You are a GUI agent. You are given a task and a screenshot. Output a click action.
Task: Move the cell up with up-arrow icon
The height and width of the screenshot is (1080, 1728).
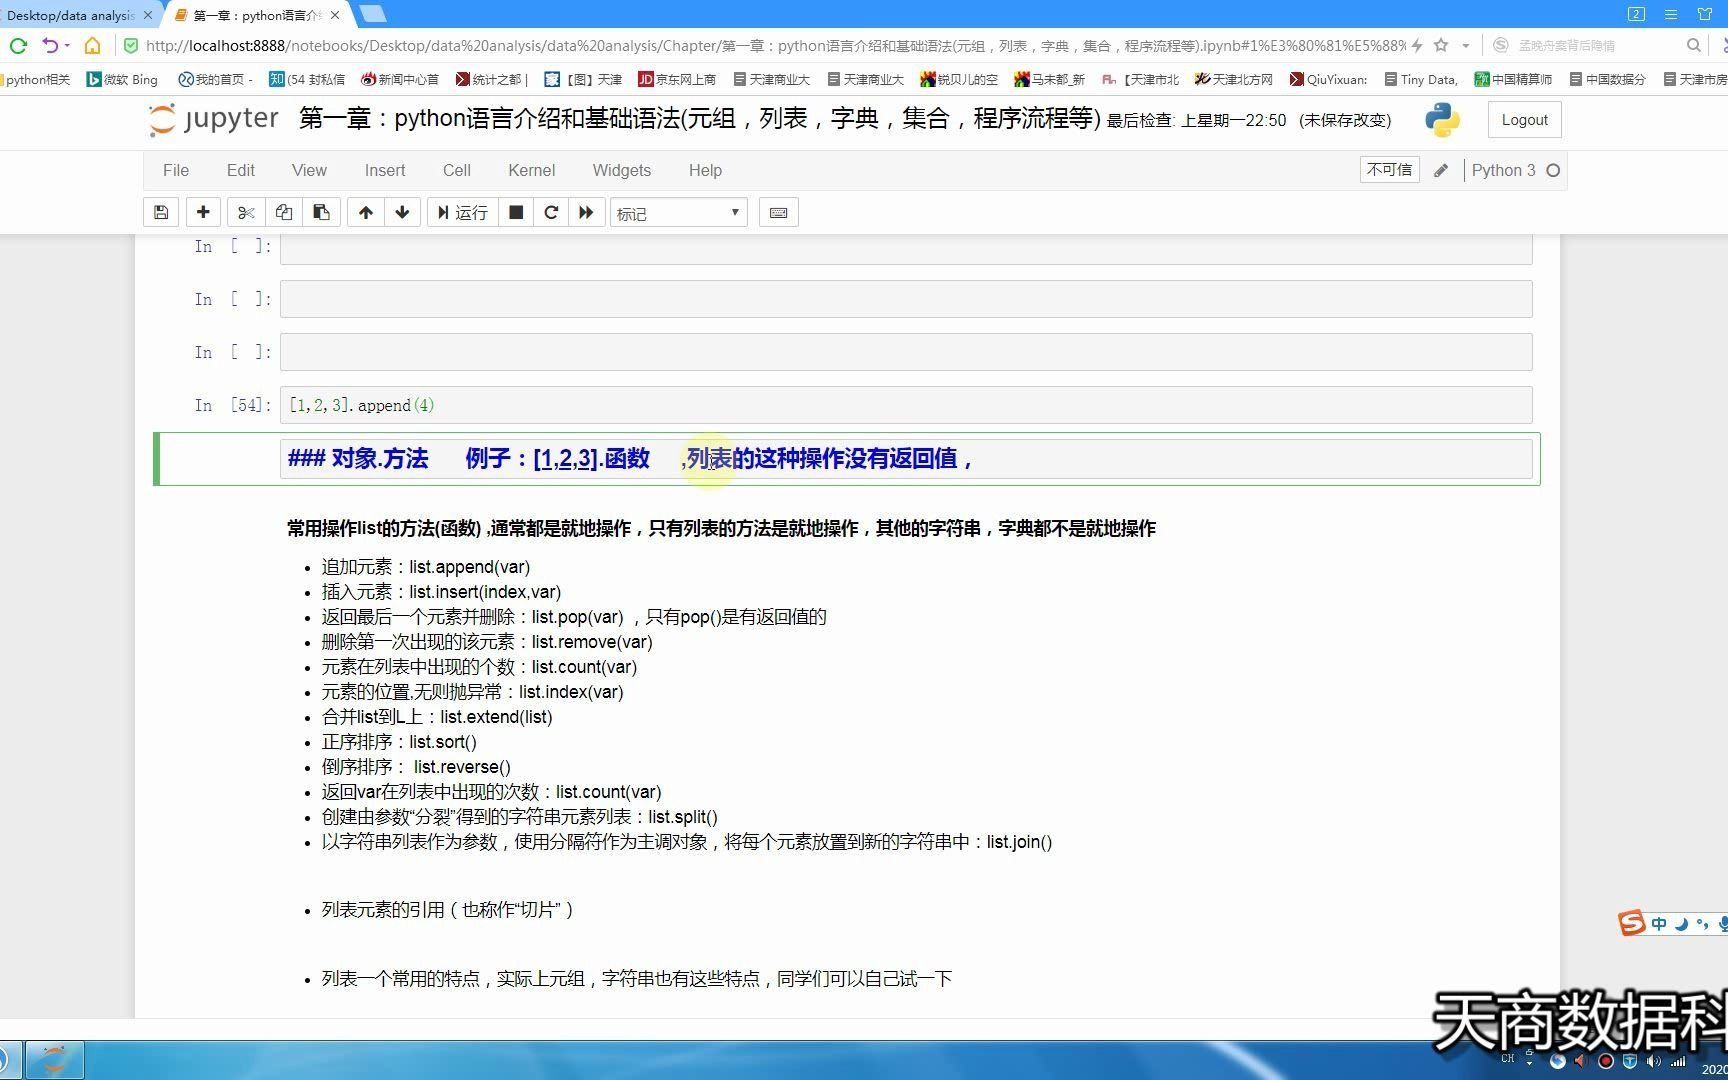point(365,212)
